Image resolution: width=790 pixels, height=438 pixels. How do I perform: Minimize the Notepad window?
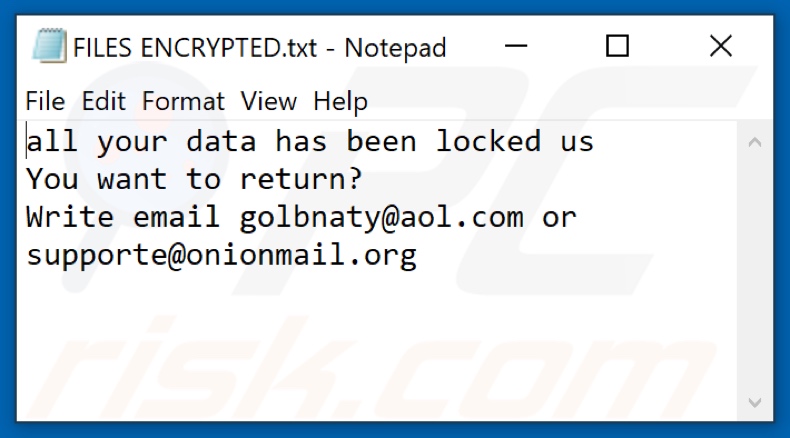pos(517,47)
